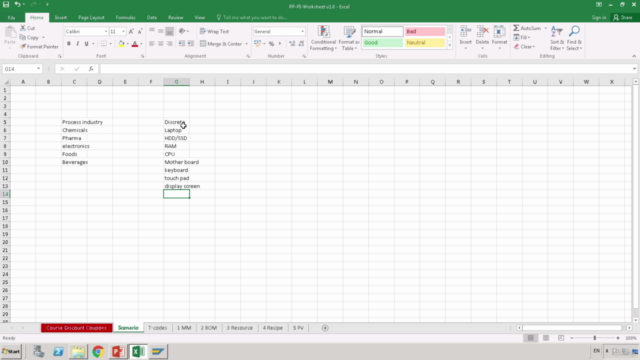Image resolution: width=640 pixels, height=360 pixels.
Task: Open the File tab
Action: pyautogui.click(x=11, y=18)
